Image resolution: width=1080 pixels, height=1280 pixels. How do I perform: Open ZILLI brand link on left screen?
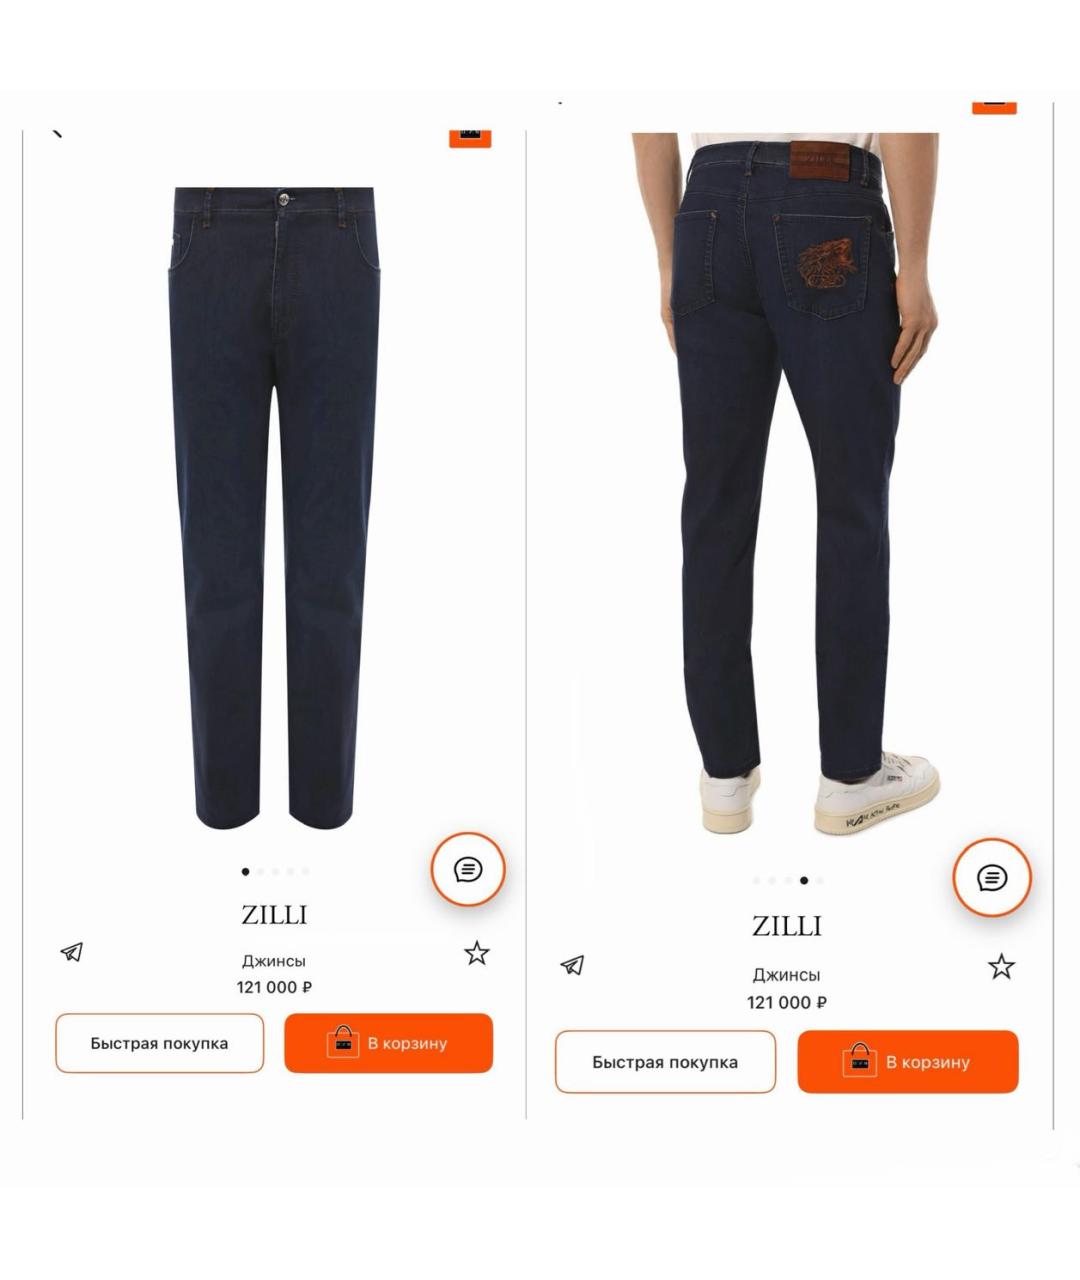coord(274,915)
